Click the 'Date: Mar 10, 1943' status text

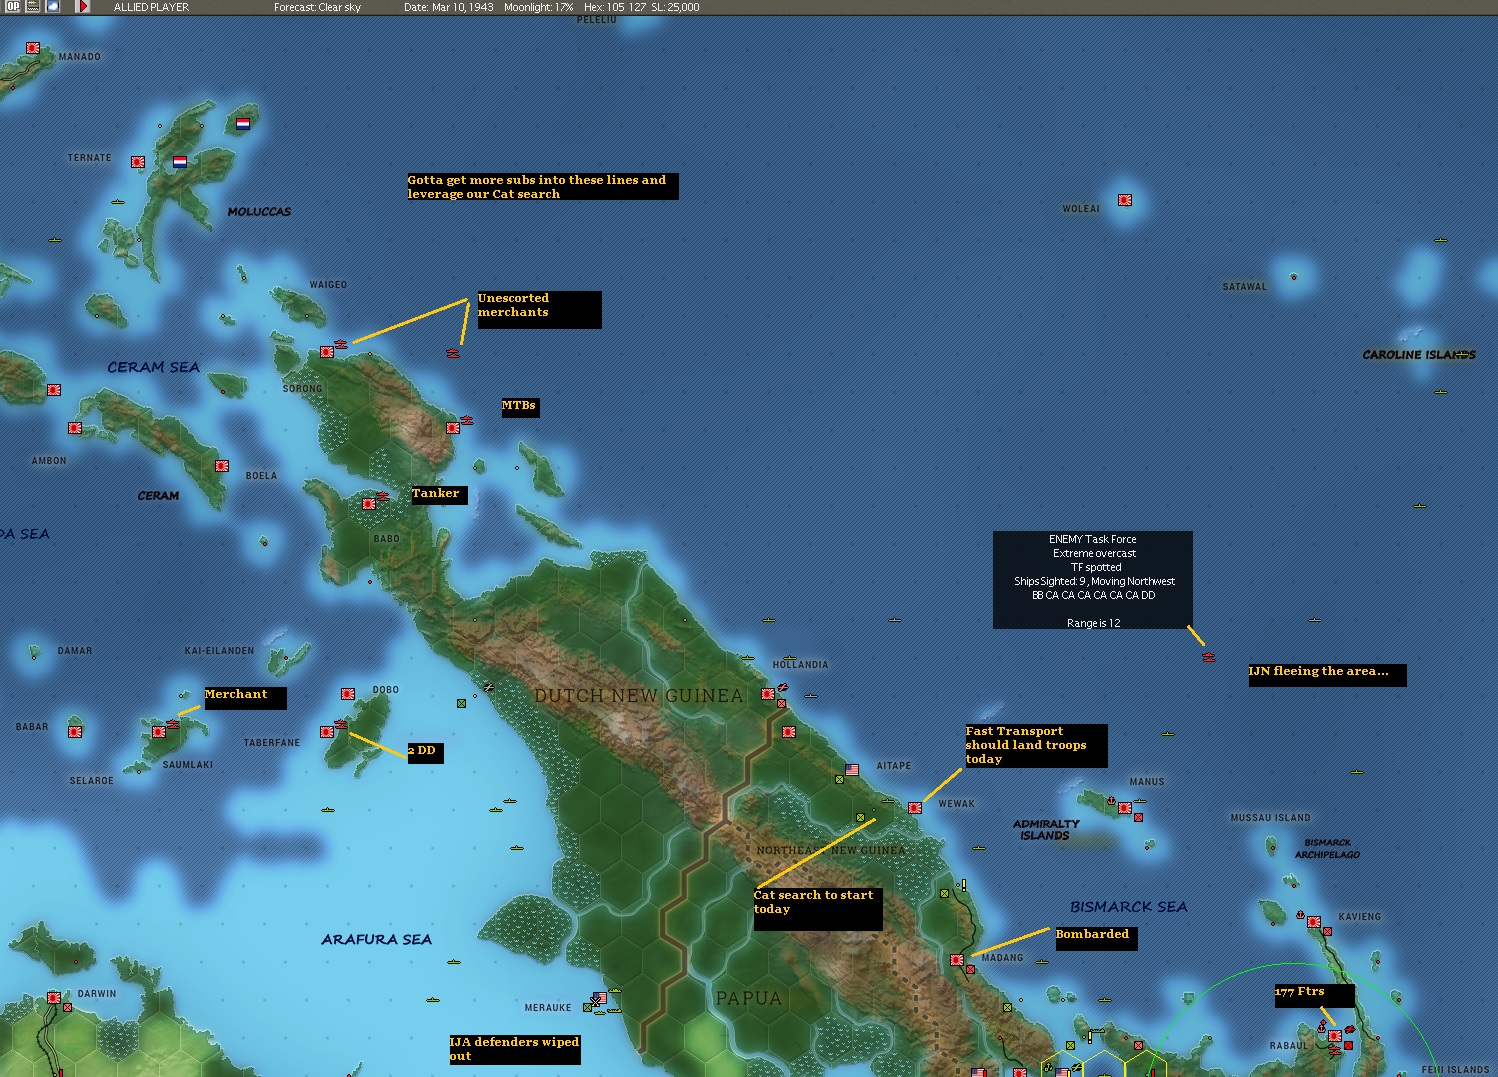[448, 7]
